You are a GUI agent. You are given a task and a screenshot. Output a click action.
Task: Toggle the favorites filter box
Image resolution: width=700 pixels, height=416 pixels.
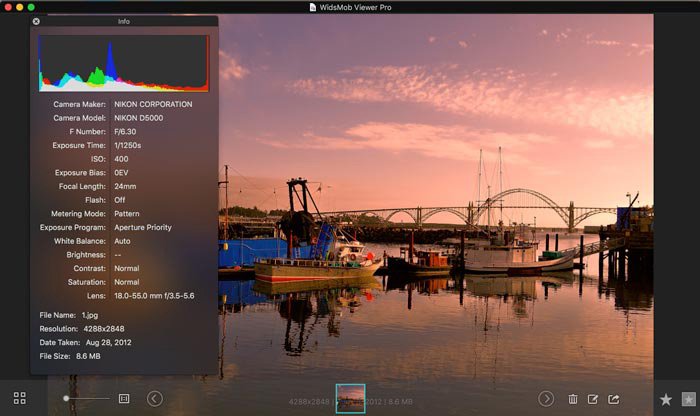(x=688, y=399)
